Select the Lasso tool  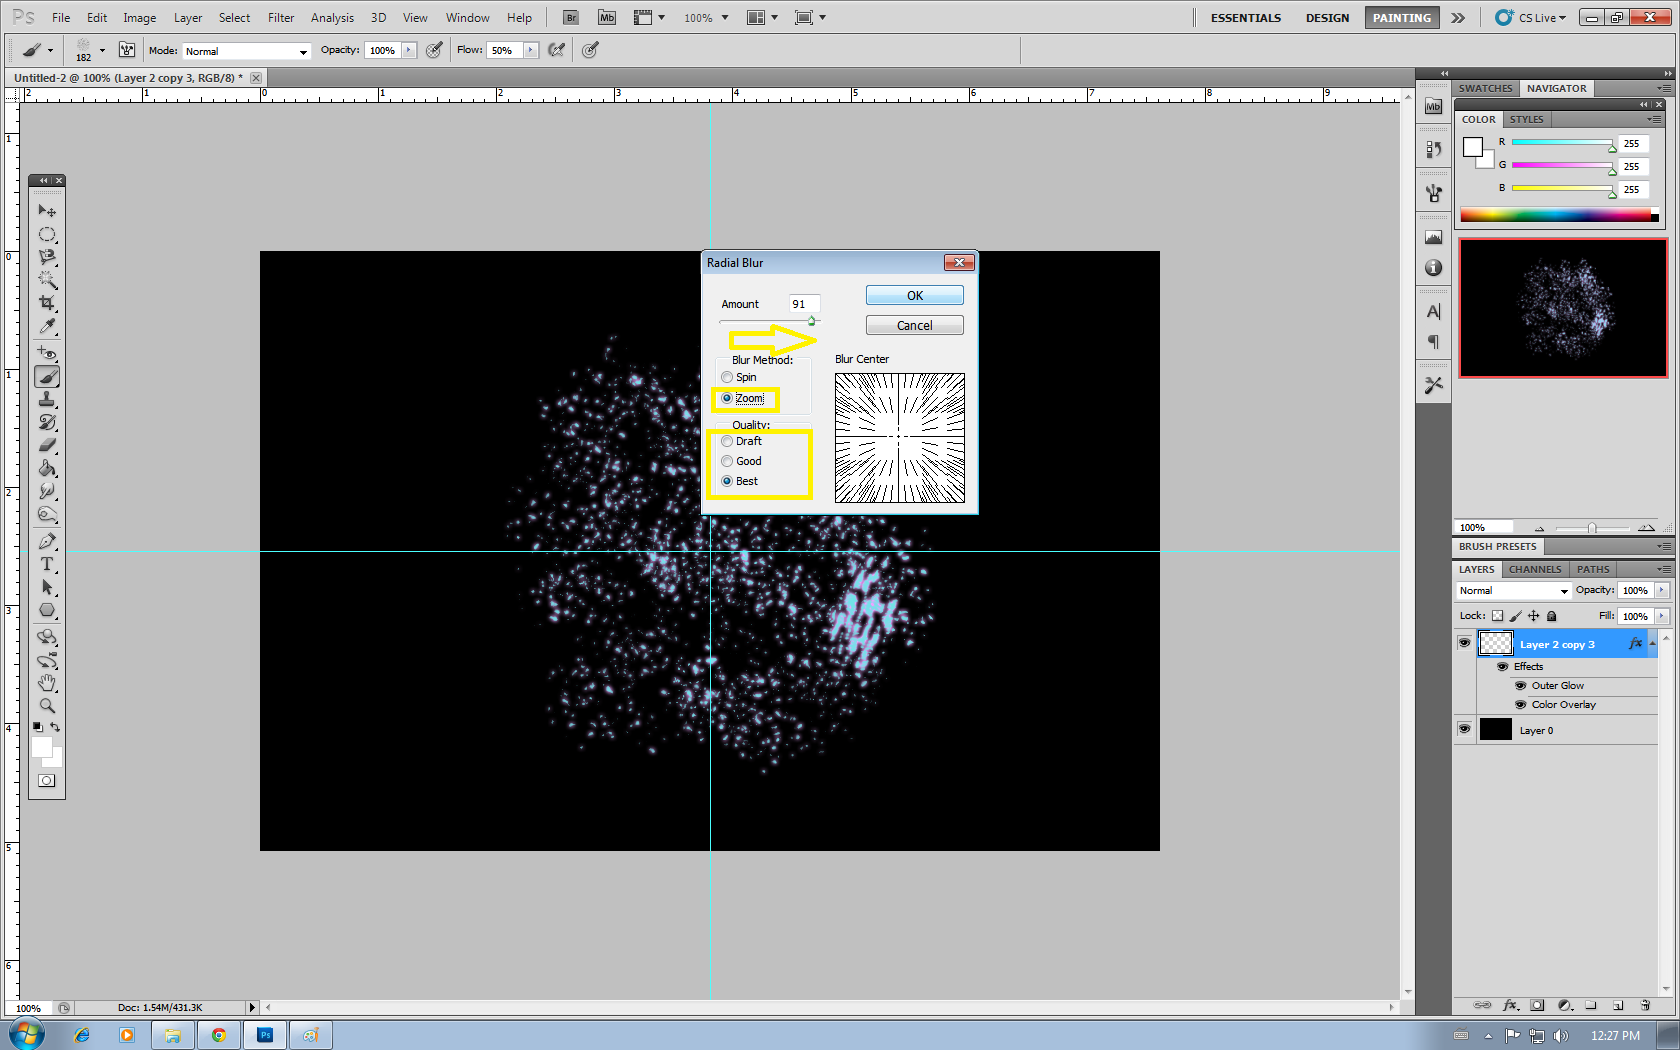coord(47,257)
